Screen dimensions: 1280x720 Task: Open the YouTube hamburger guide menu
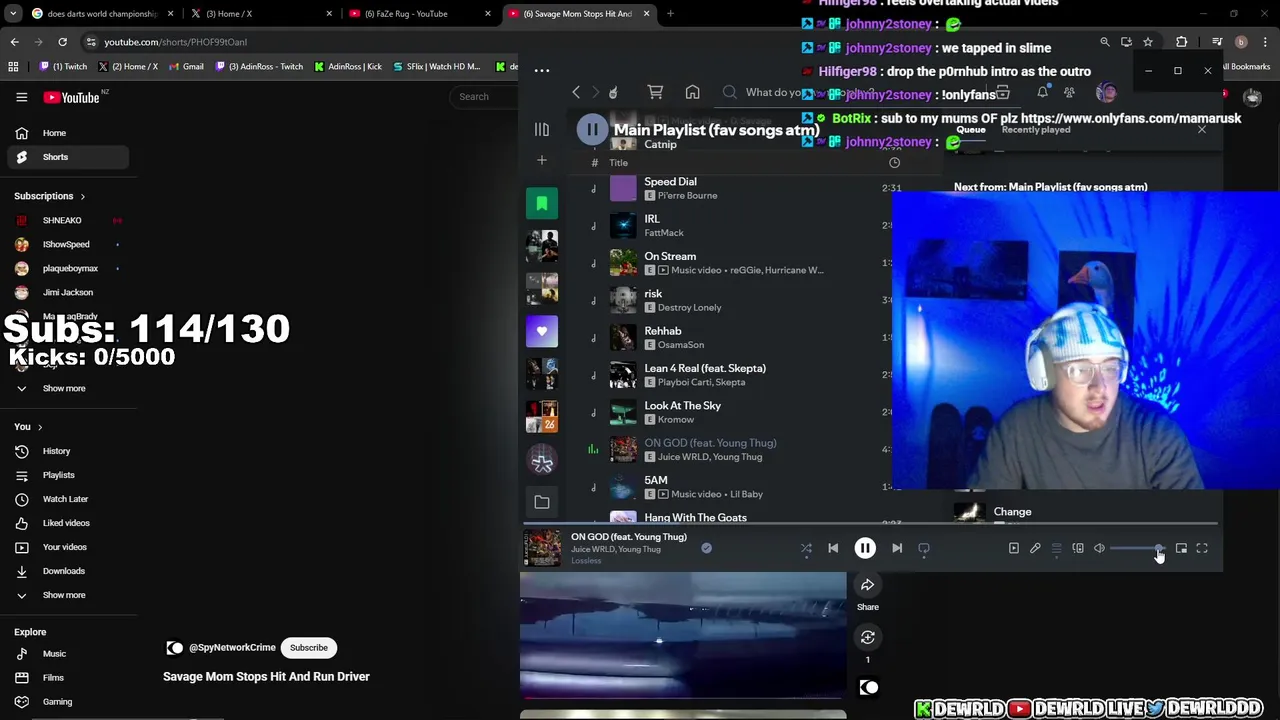point(21,97)
